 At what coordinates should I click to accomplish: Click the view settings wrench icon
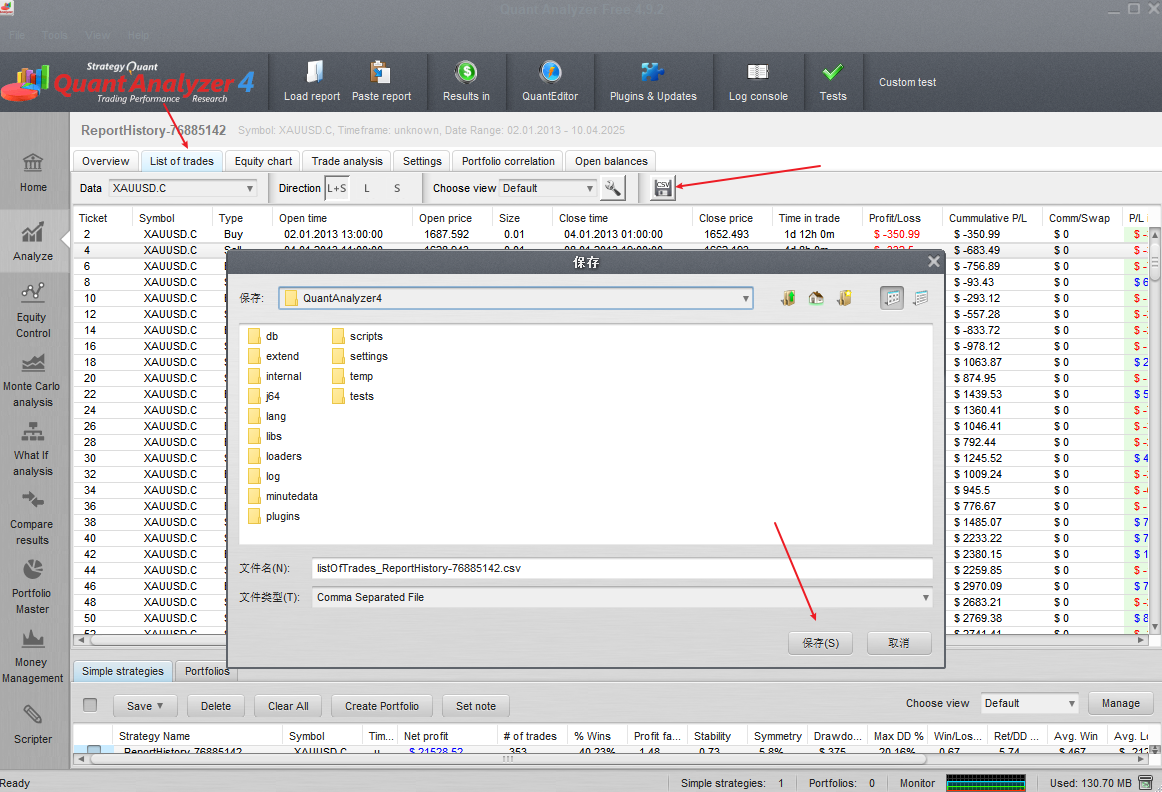click(x=613, y=187)
